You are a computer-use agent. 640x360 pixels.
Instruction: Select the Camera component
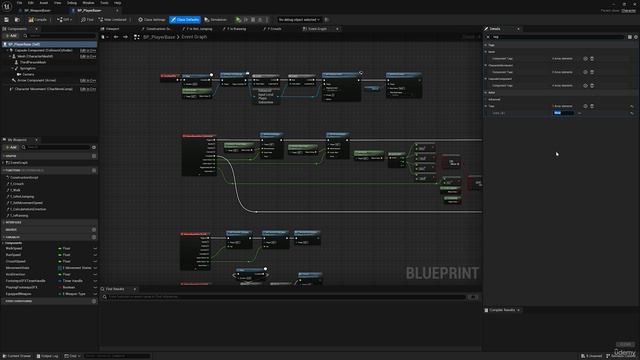tap(28, 74)
